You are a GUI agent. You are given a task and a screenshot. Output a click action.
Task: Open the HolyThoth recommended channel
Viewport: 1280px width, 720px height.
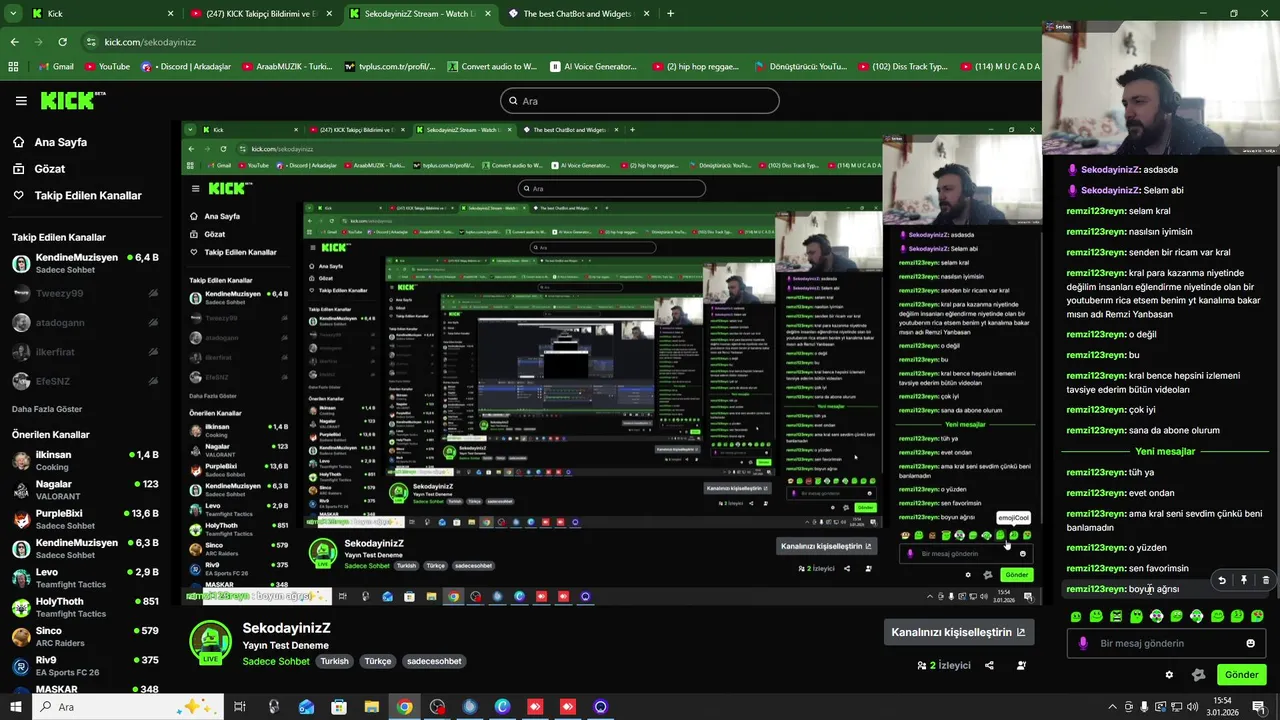(85, 607)
